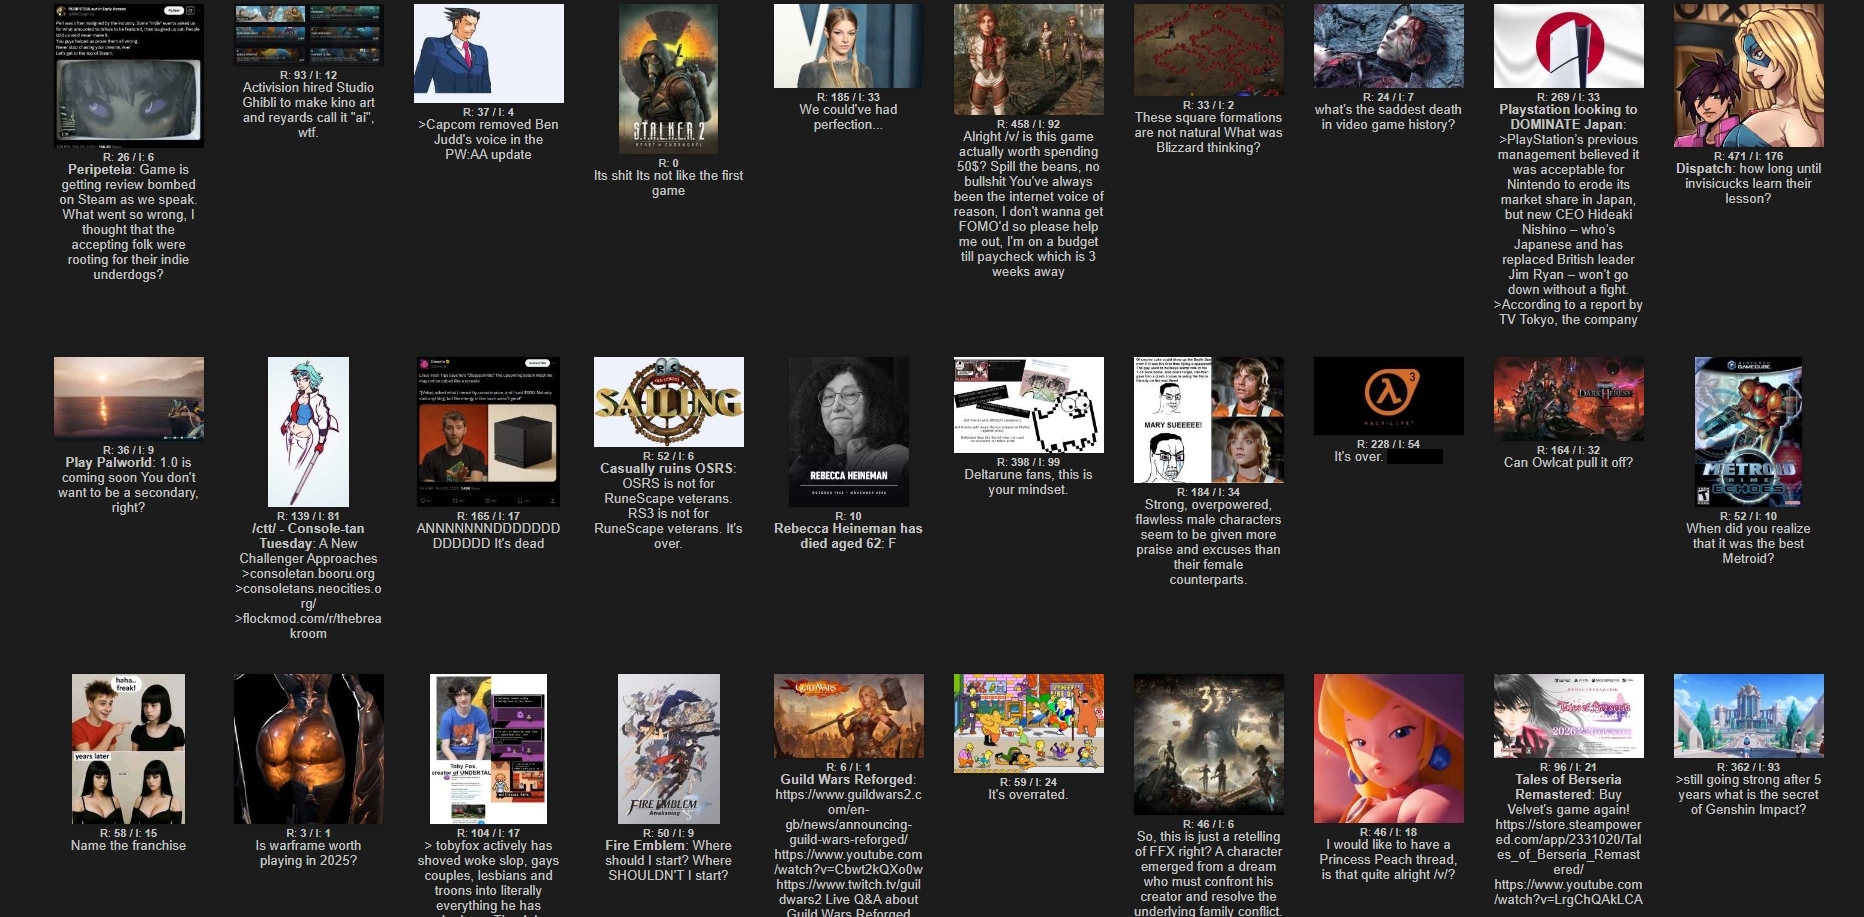The image size is (1864, 917).
Task: Click the 'R: 104 / I: 17' stats line
Action: click(489, 833)
